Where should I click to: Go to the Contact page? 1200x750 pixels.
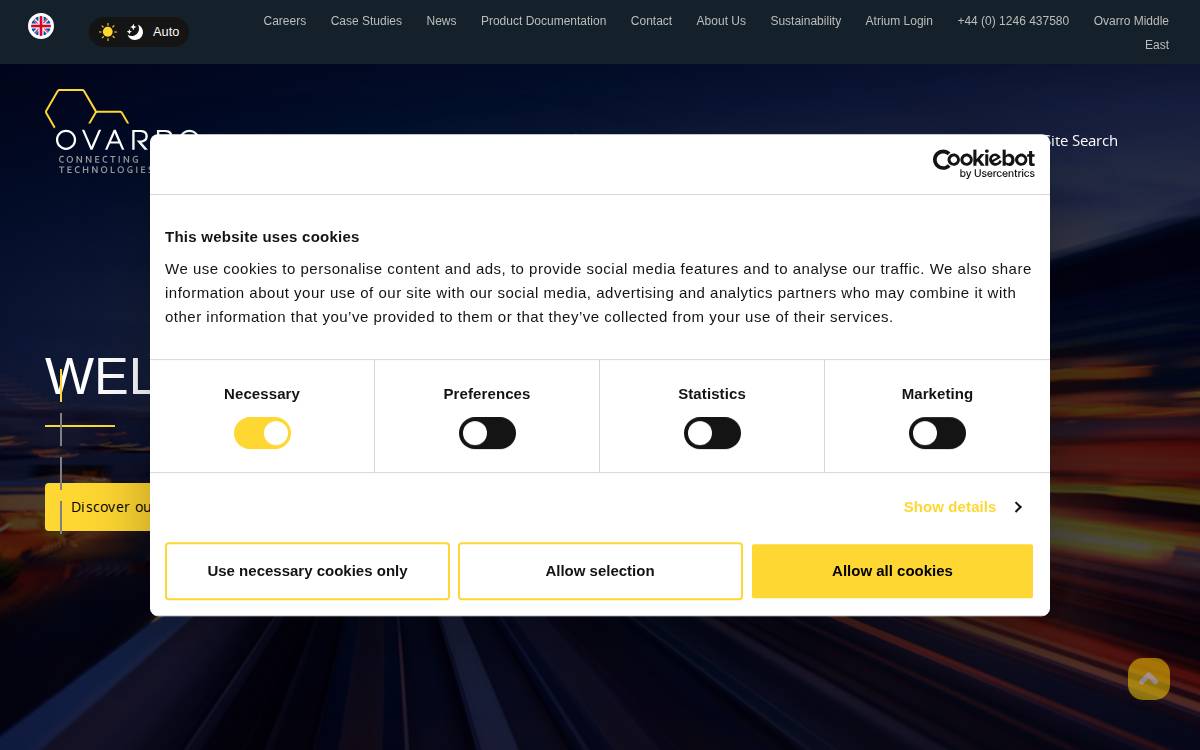(651, 21)
